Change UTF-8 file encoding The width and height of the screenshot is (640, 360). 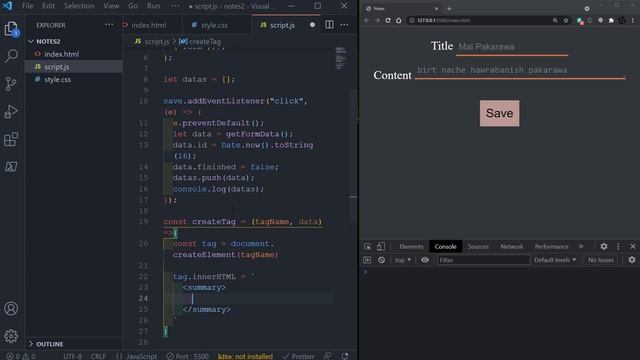click(73, 356)
